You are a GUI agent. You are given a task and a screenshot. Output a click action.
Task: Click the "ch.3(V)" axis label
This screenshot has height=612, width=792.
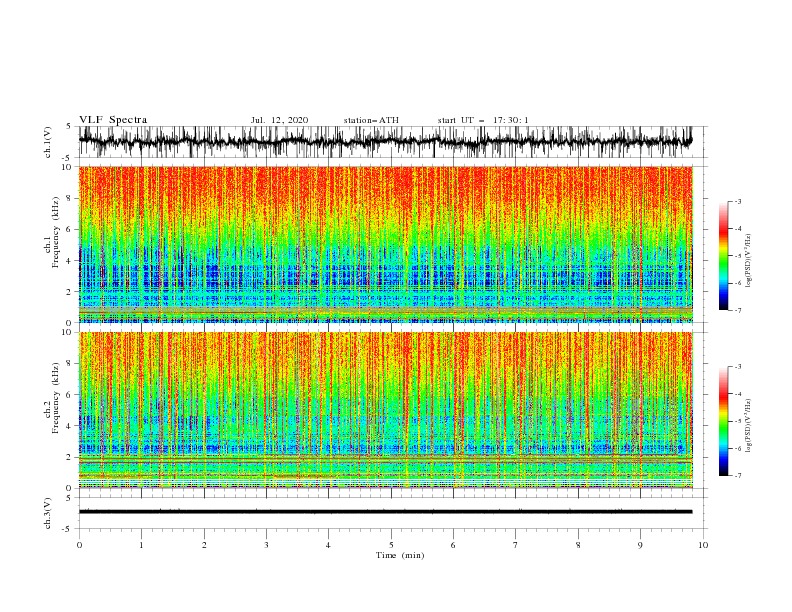click(48, 513)
